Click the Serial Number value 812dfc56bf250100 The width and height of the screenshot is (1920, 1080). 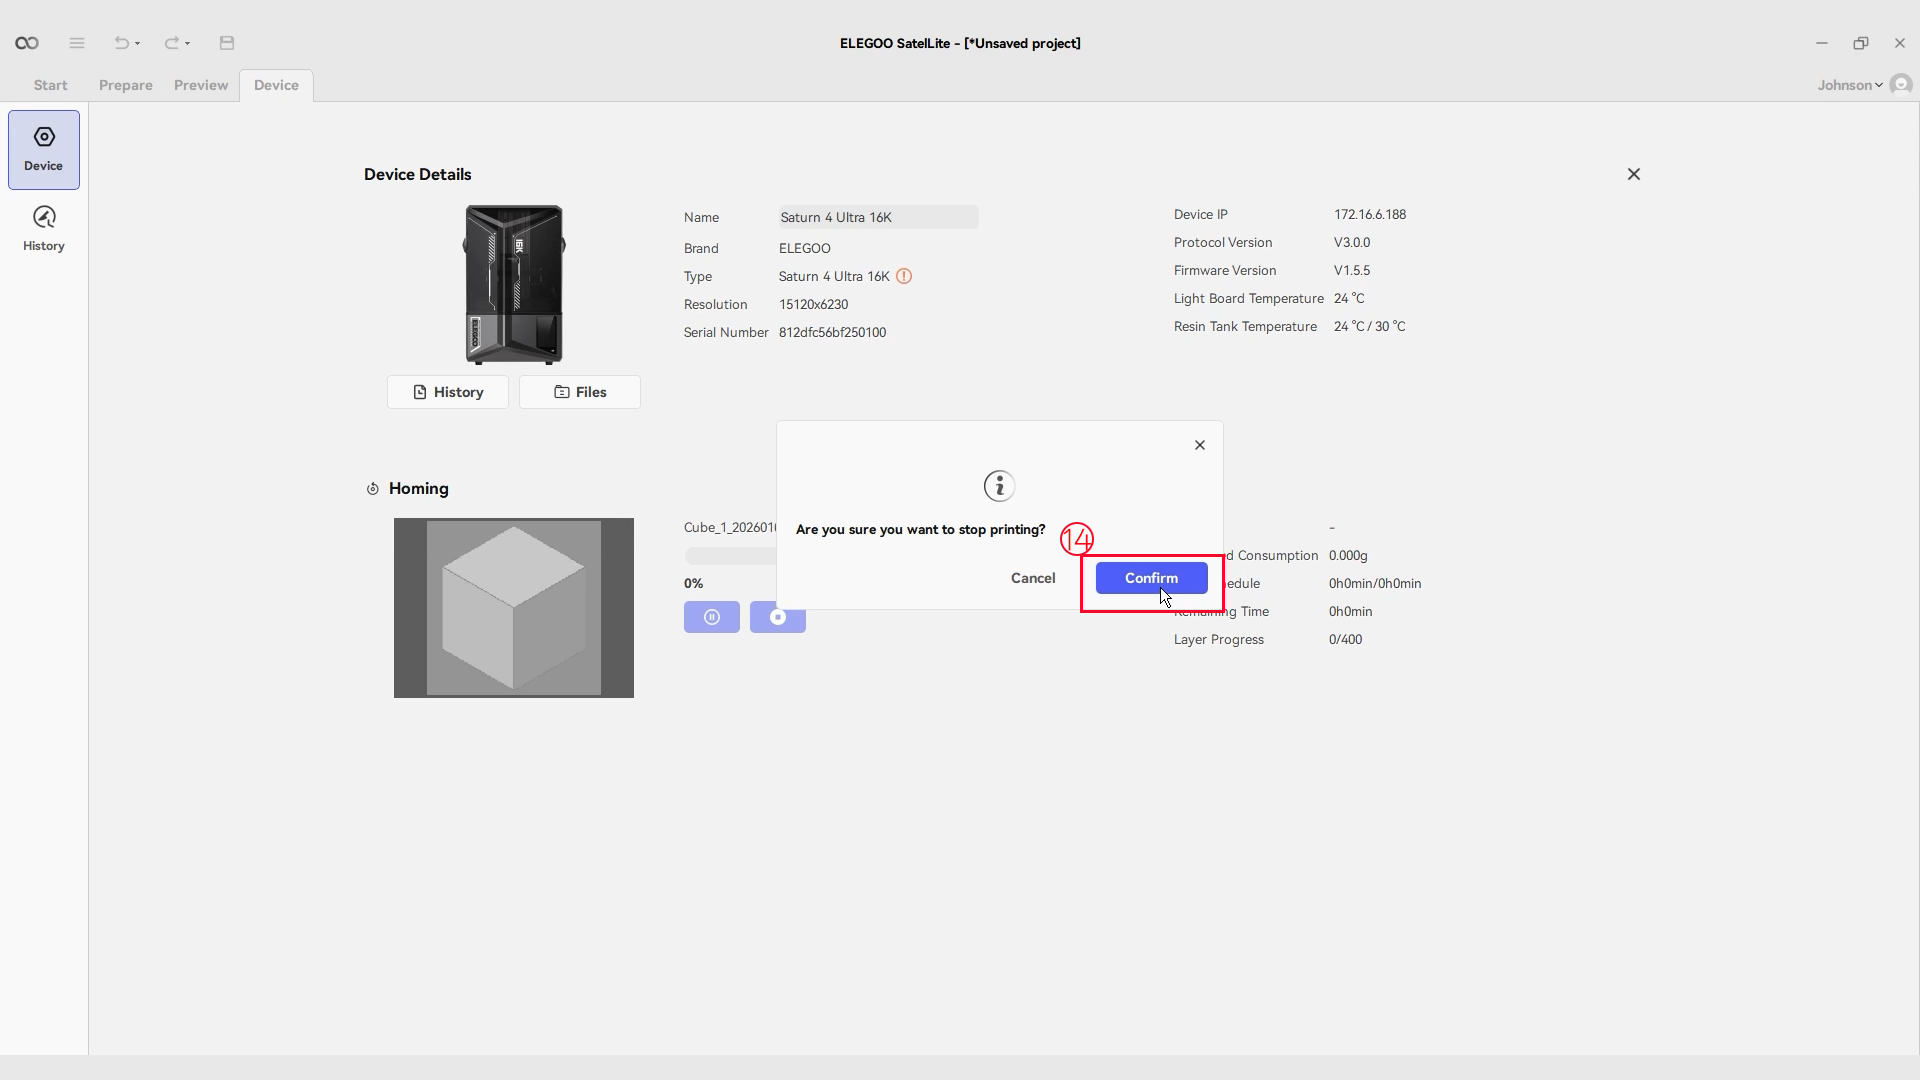pyautogui.click(x=833, y=332)
